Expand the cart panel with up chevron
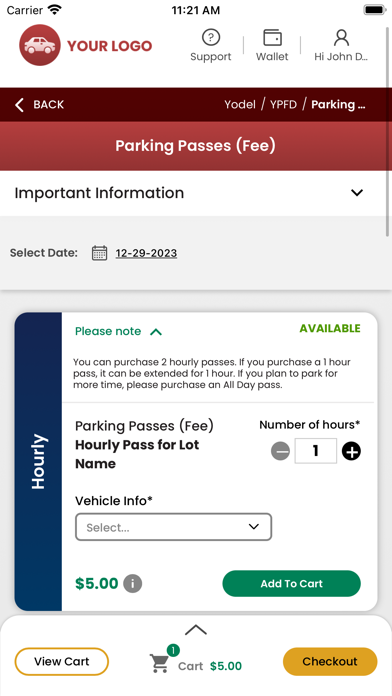Screen dimensions: 392x696 click(196, 629)
